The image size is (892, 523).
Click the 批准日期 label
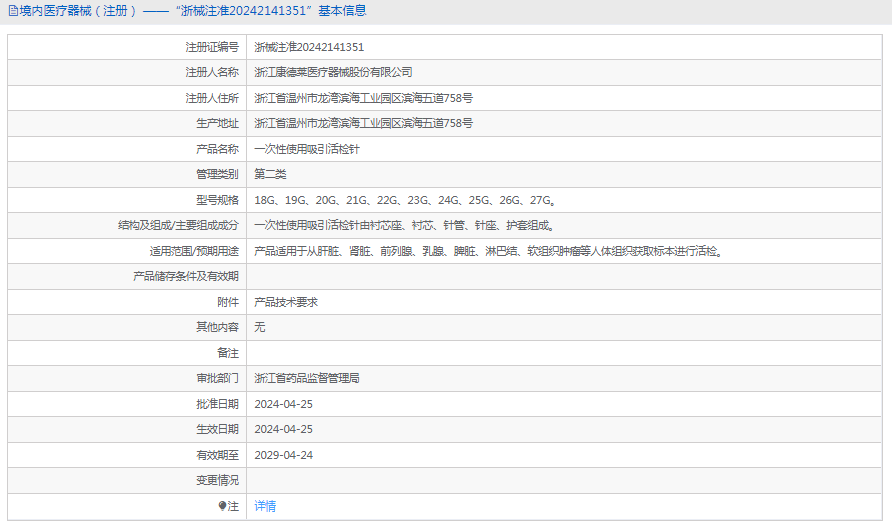click(x=217, y=404)
